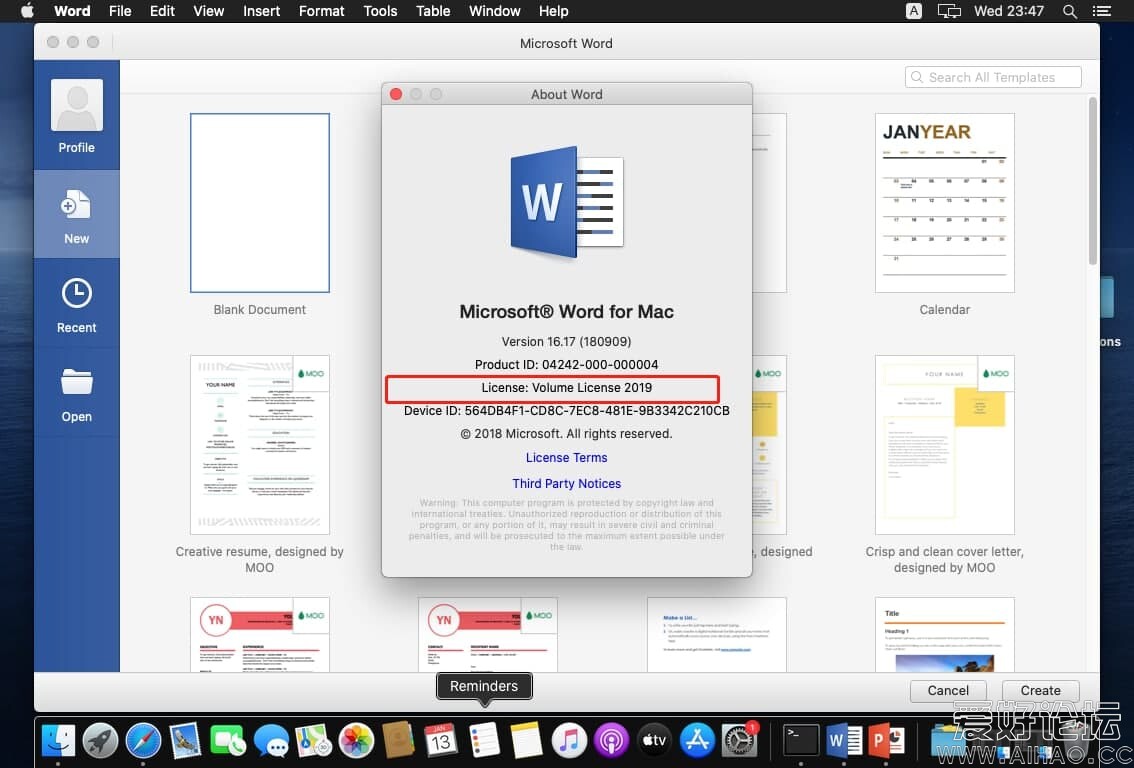Click the Open folder sidebar icon

[x=76, y=394]
